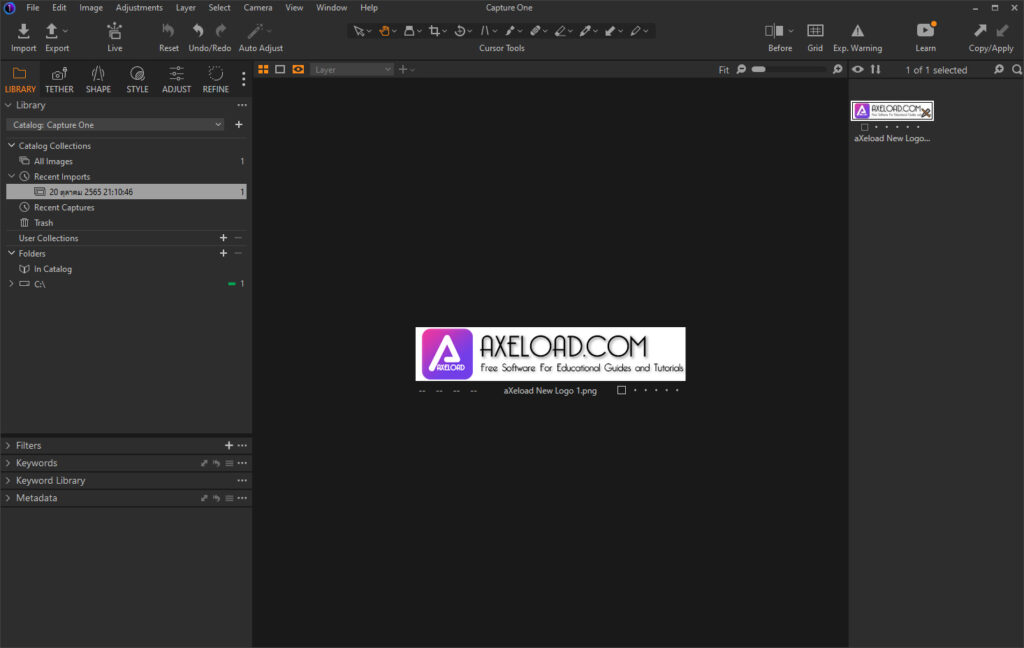Toggle the browser eye visibility icon
This screenshot has width=1024, height=648.
(x=857, y=69)
